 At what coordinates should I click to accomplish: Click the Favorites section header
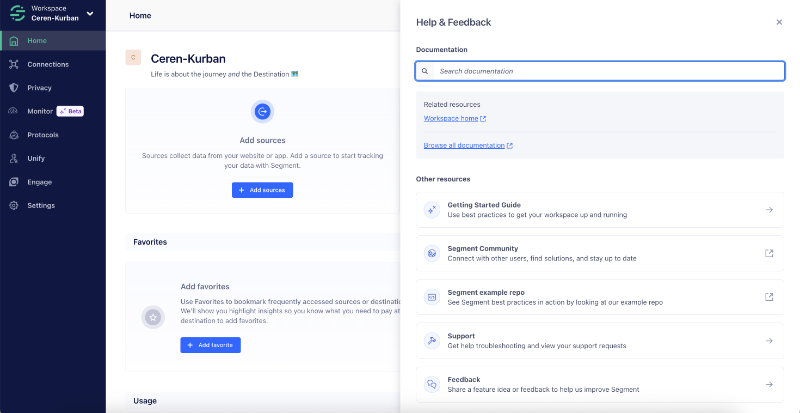150,242
